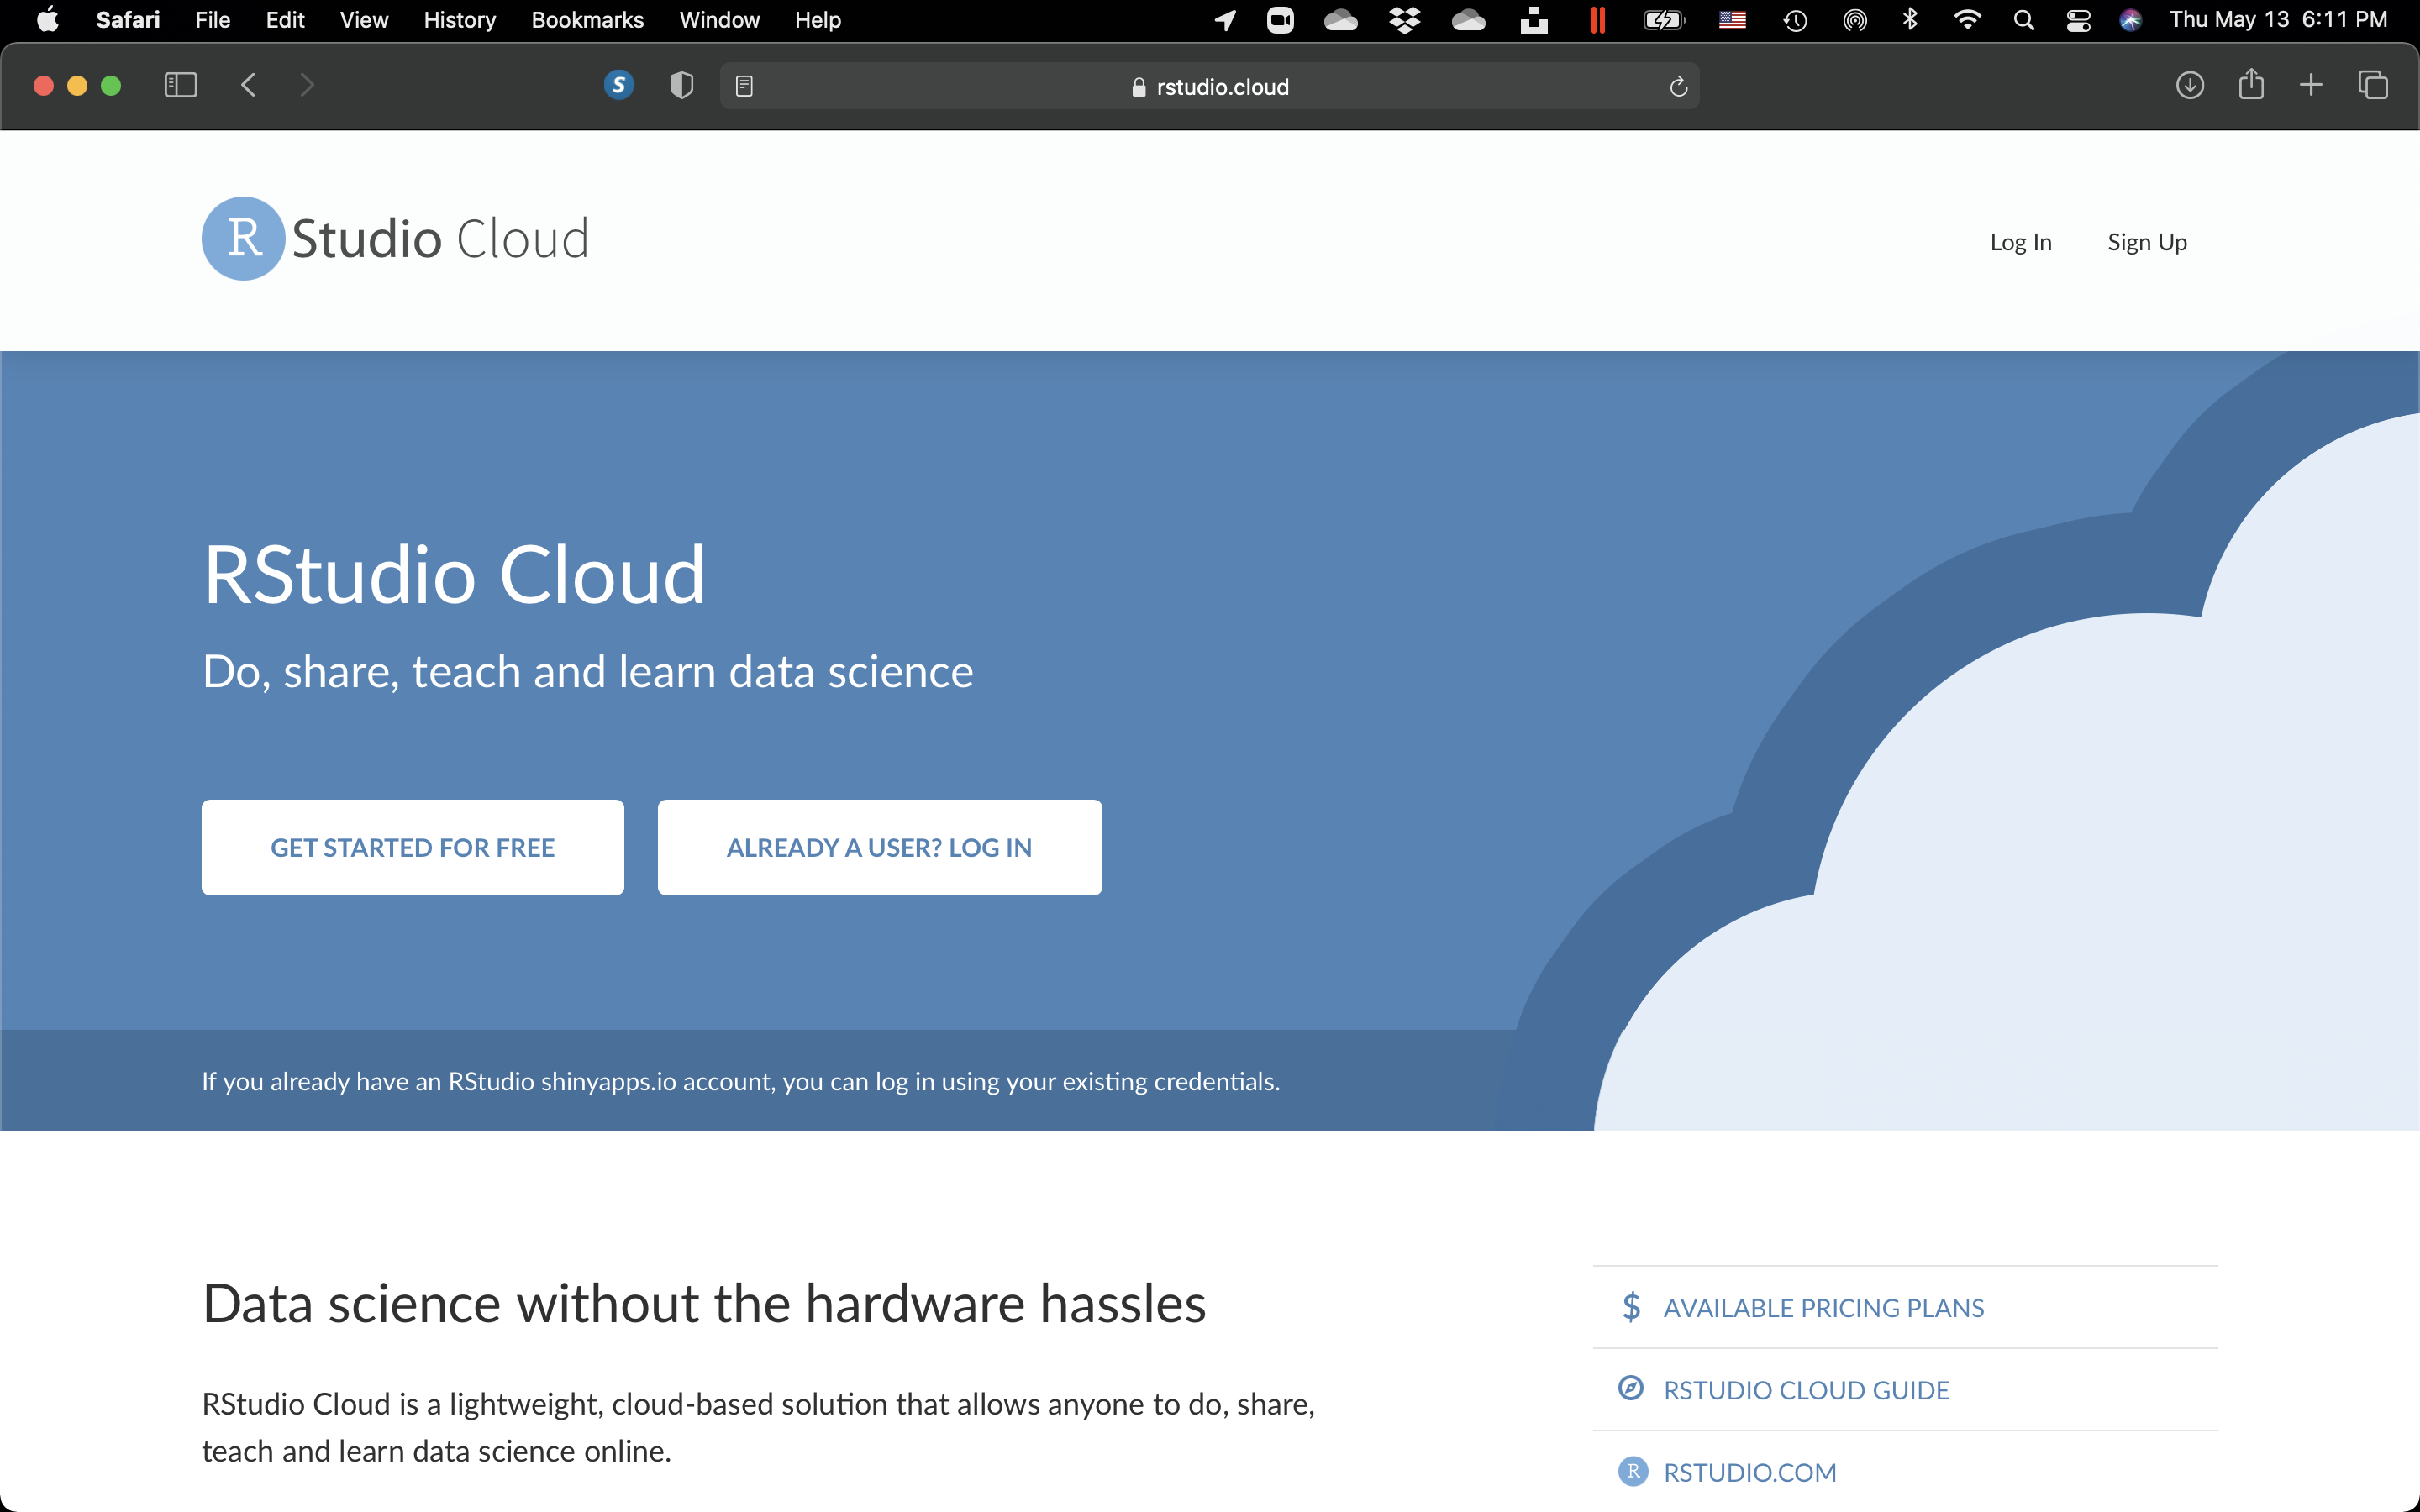Show Reader view icon in address bar
The height and width of the screenshot is (1512, 2420).
point(744,87)
